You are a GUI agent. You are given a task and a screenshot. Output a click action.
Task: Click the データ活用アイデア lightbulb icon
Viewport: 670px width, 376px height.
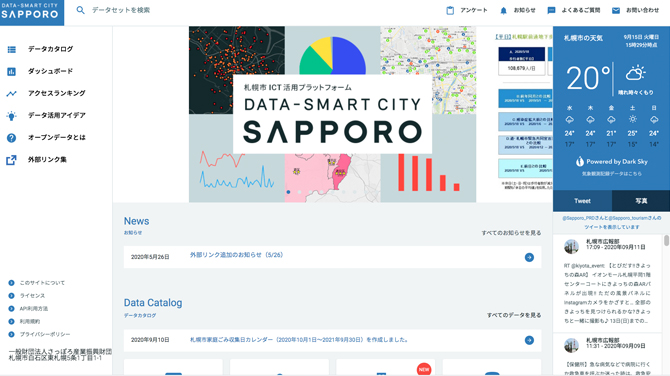click(12, 116)
